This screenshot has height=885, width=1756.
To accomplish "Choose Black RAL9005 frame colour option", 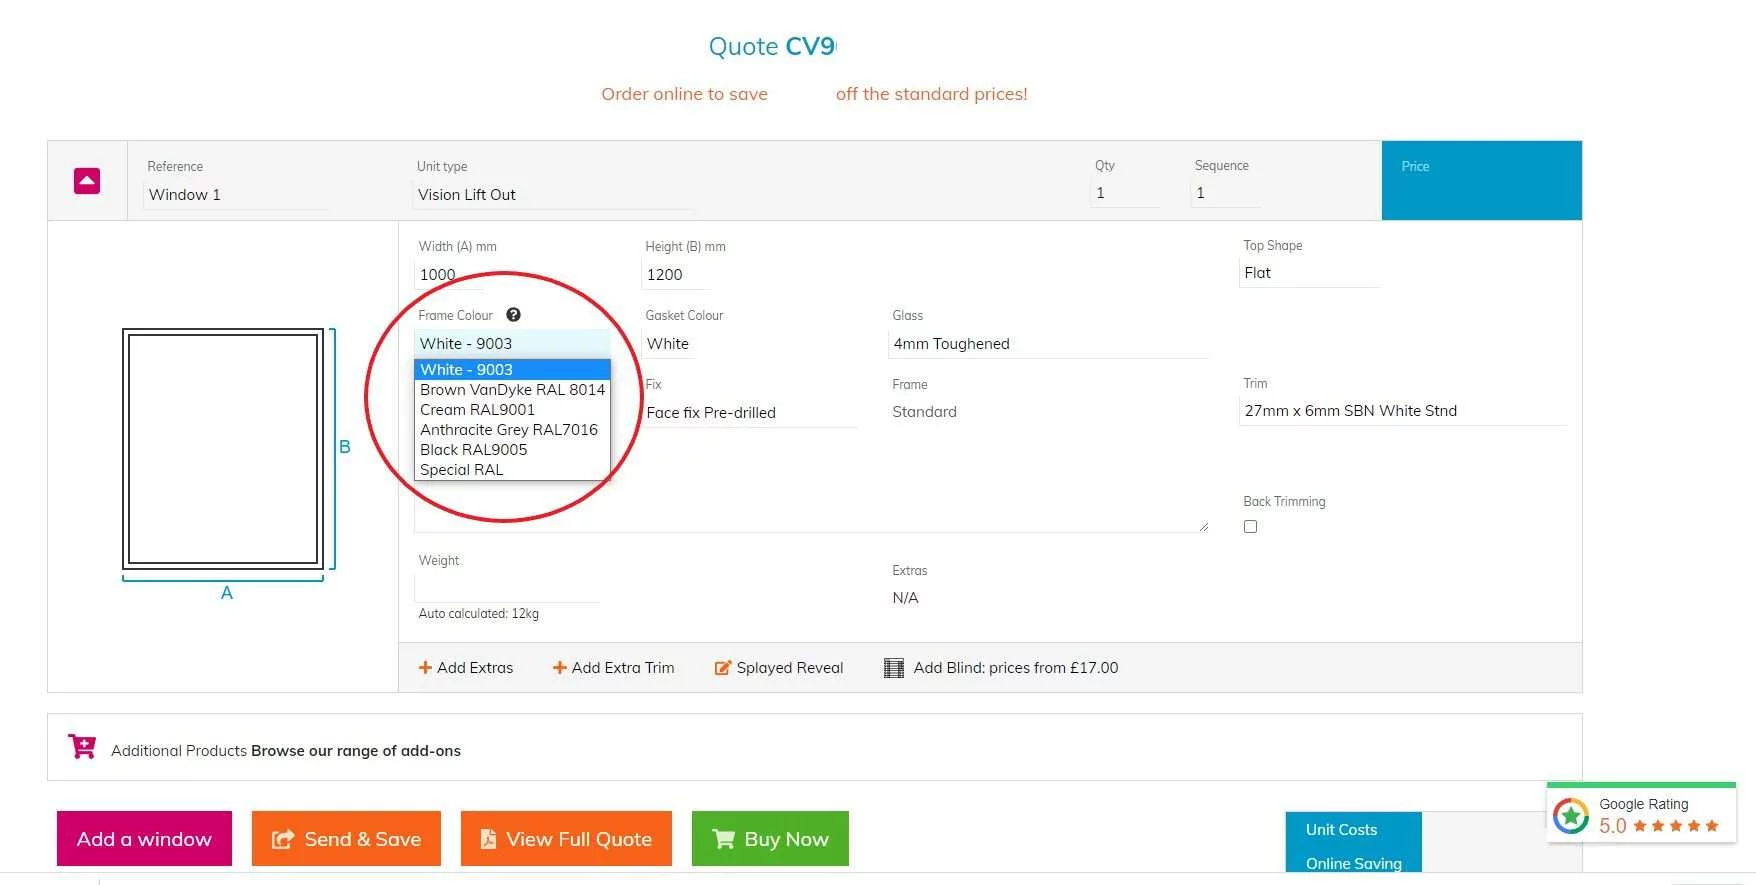I will pos(474,450).
